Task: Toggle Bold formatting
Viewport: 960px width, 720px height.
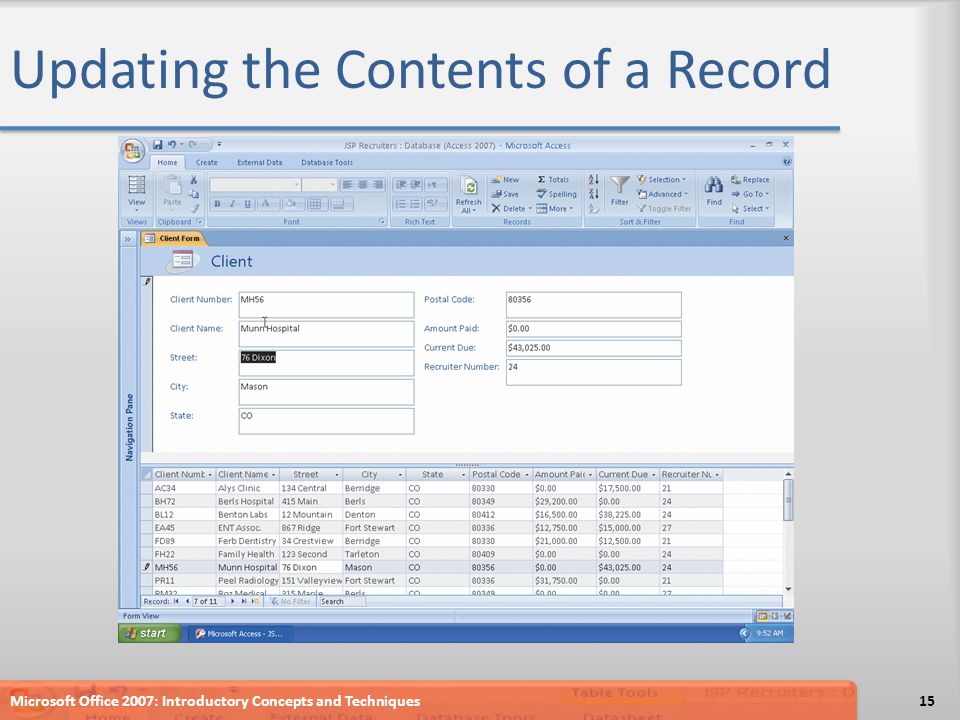Action: point(217,204)
